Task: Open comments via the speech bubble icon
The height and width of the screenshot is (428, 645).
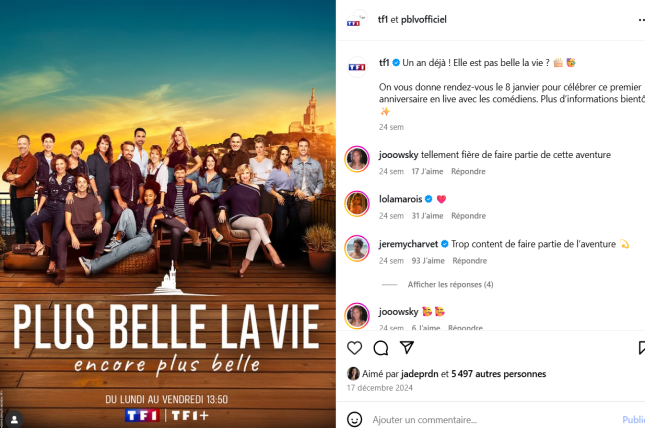Action: pyautogui.click(x=381, y=348)
